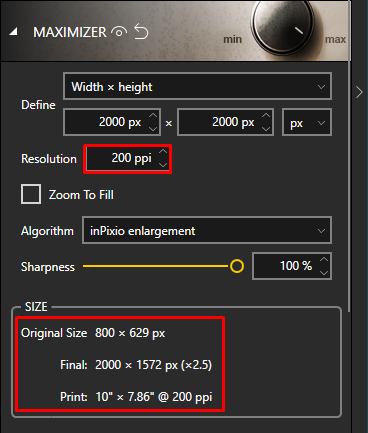
Task: Decrease height value with down arrow
Action: pyautogui.click(x=266, y=129)
